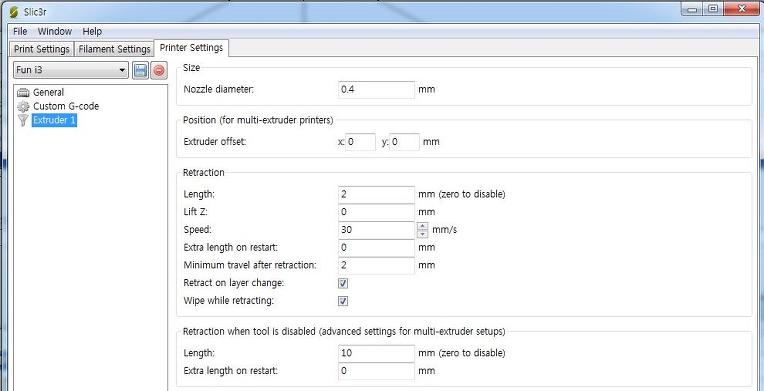Switch to the Filament Settings tab

click(x=114, y=49)
